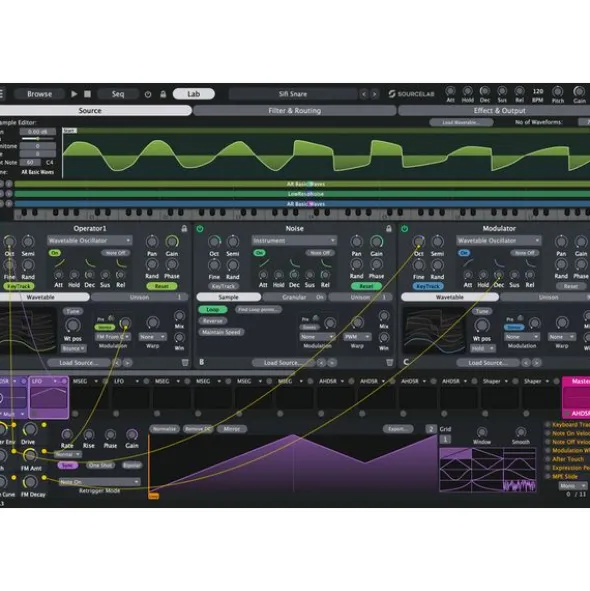The height and width of the screenshot is (591, 590).
Task: Open the Note On retrigger mode dropdown
Action: pyautogui.click(x=100, y=482)
